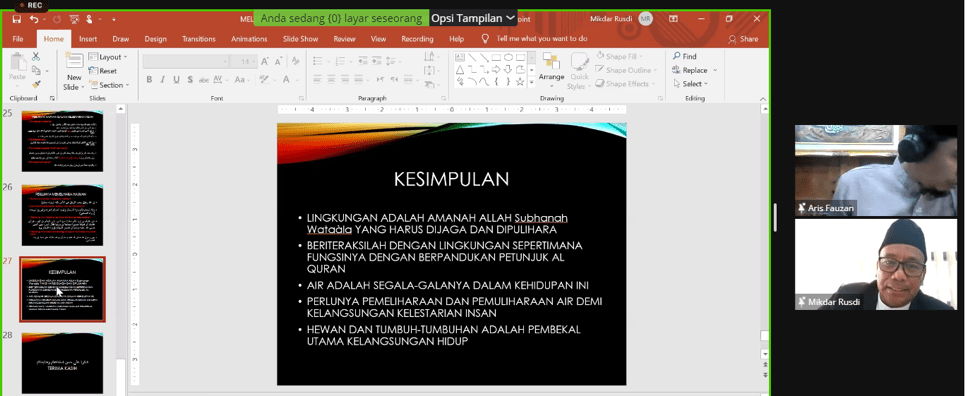Select the New Slide icon

74,62
